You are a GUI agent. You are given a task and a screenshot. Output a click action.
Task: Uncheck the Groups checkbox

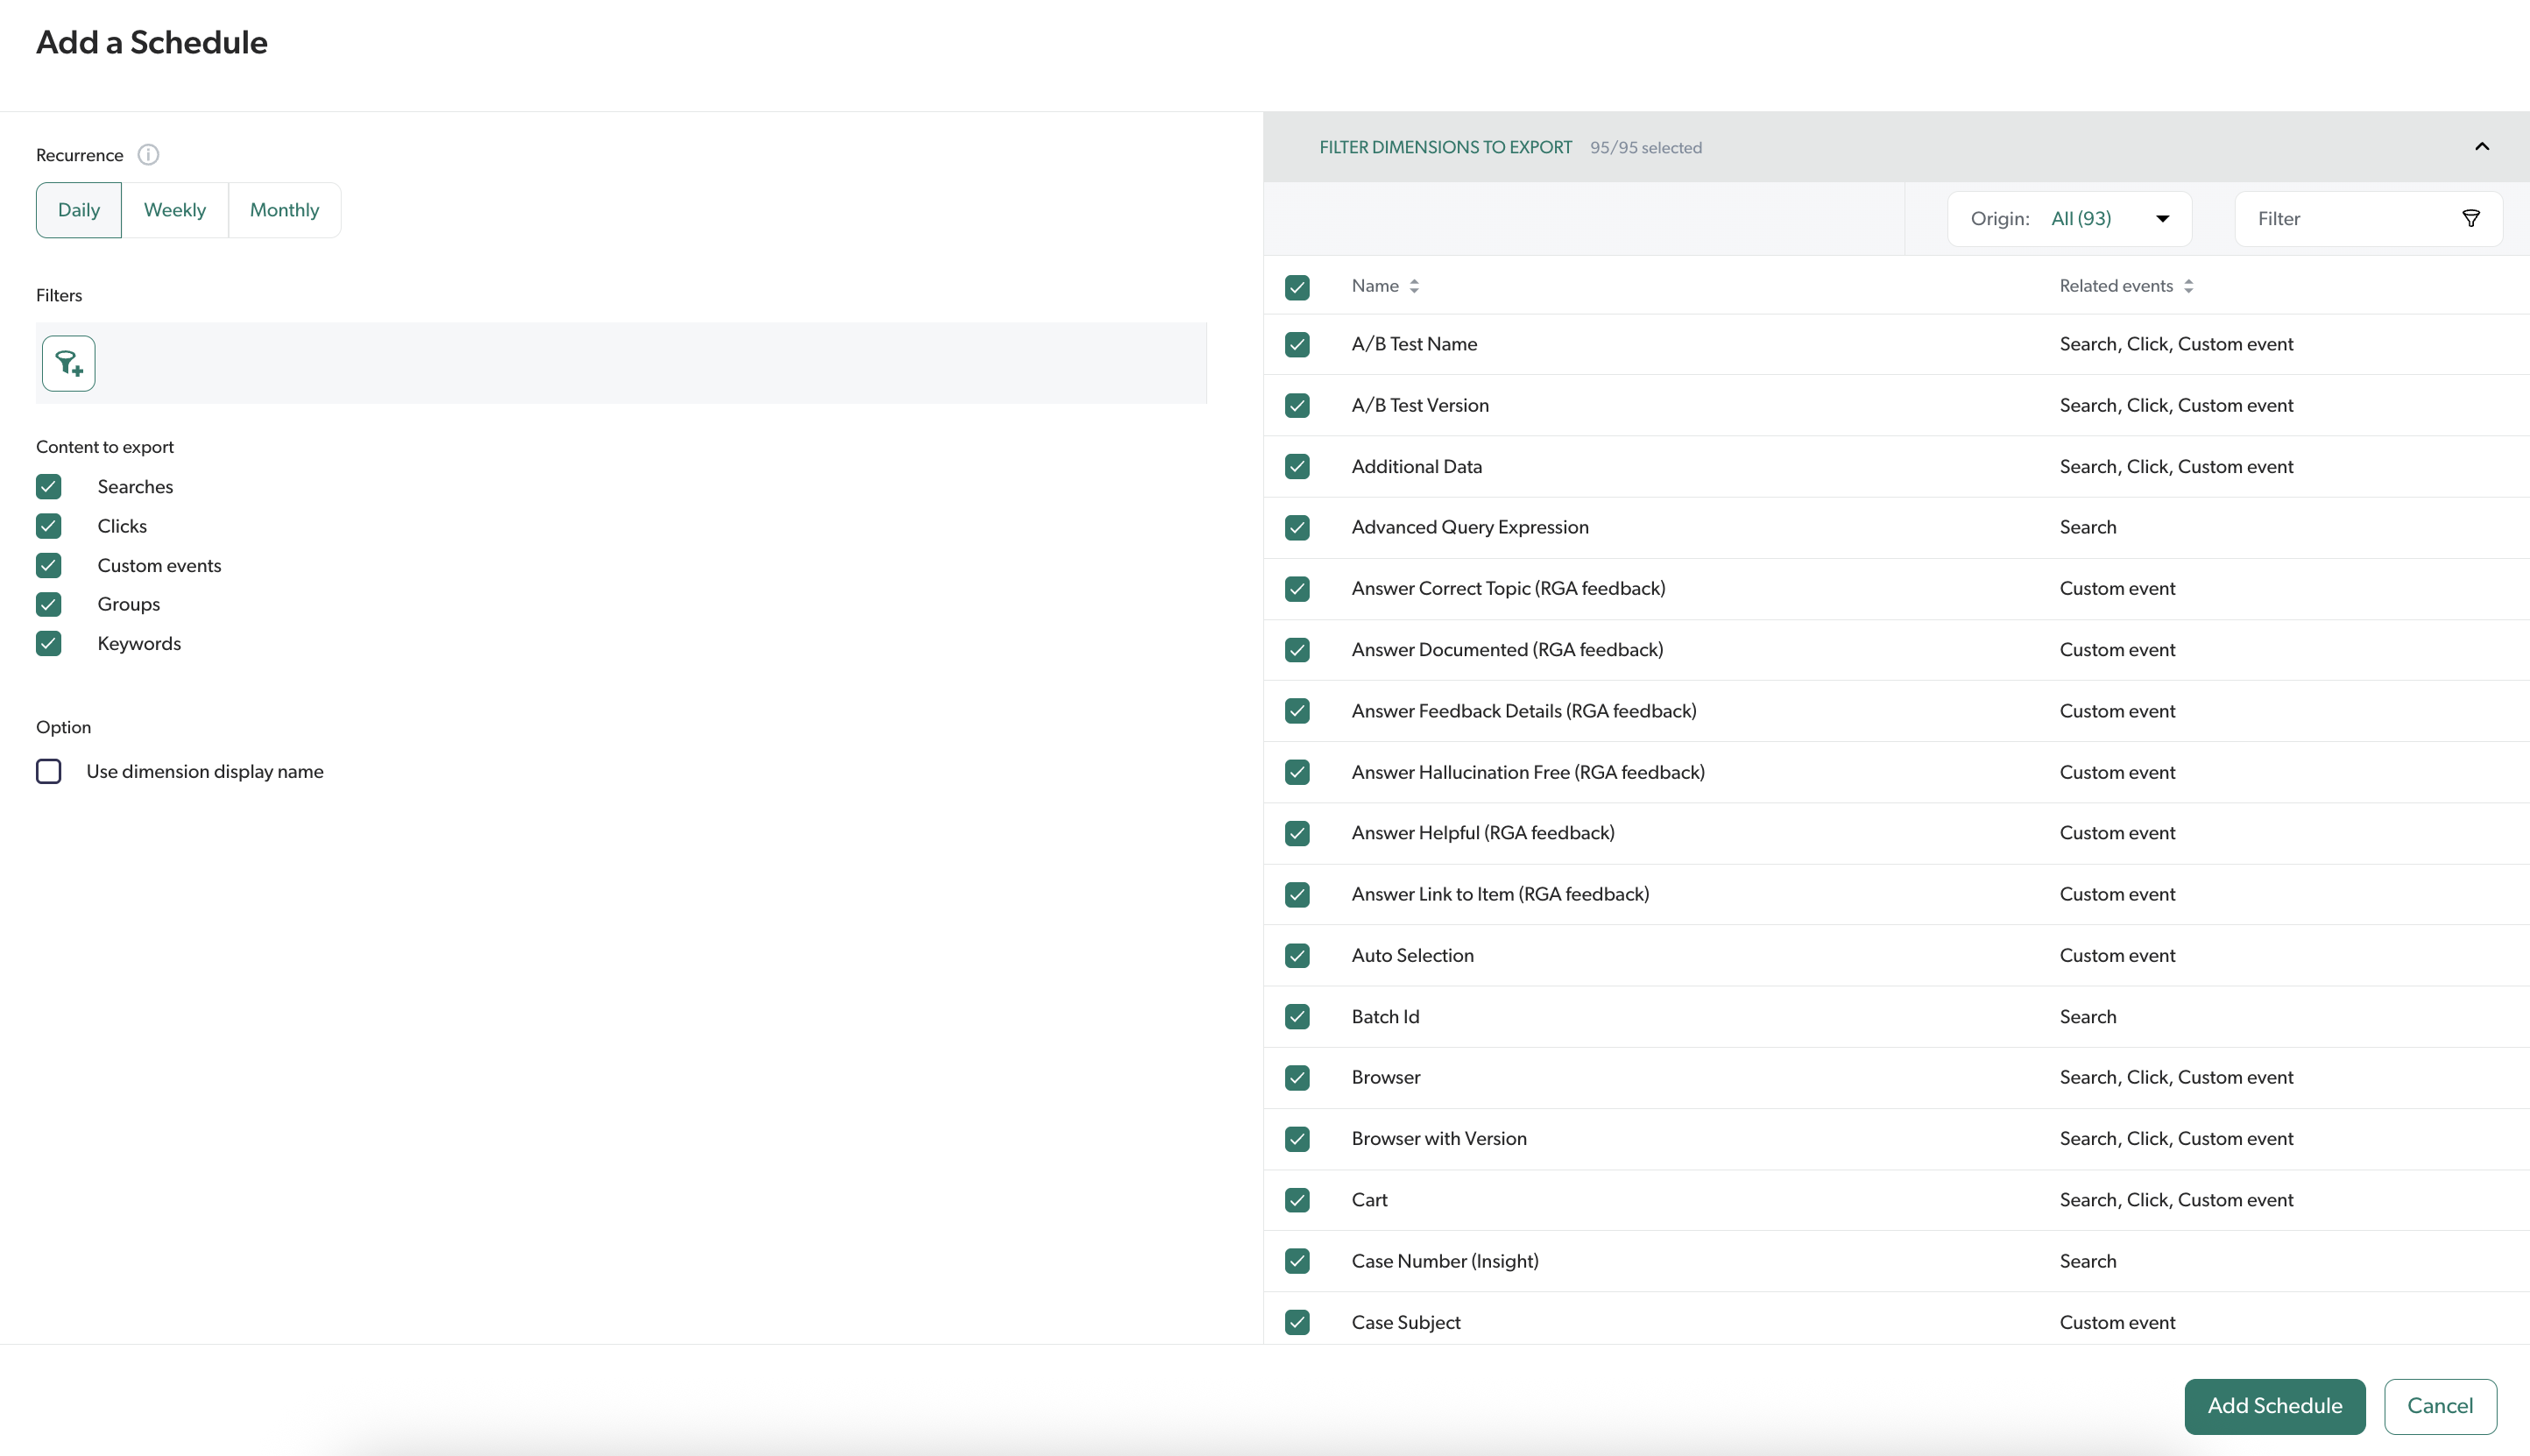coord(49,604)
